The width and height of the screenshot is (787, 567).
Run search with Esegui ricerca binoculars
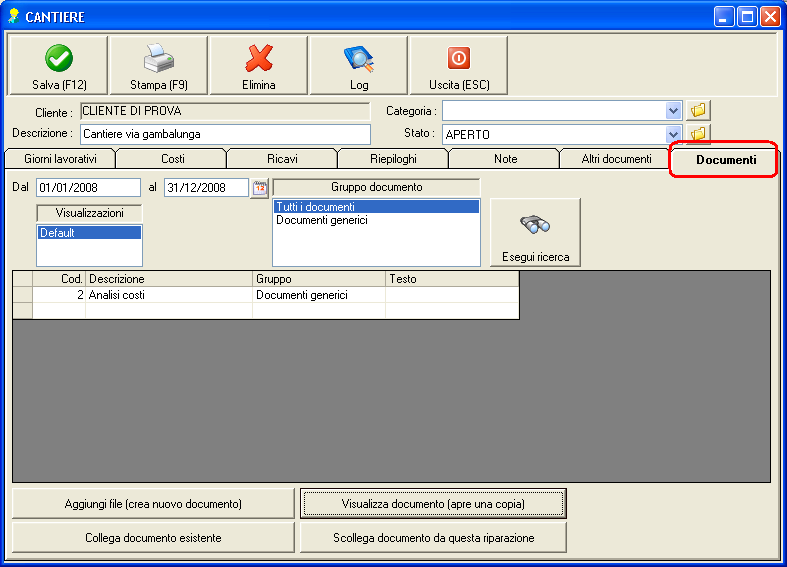(535, 232)
